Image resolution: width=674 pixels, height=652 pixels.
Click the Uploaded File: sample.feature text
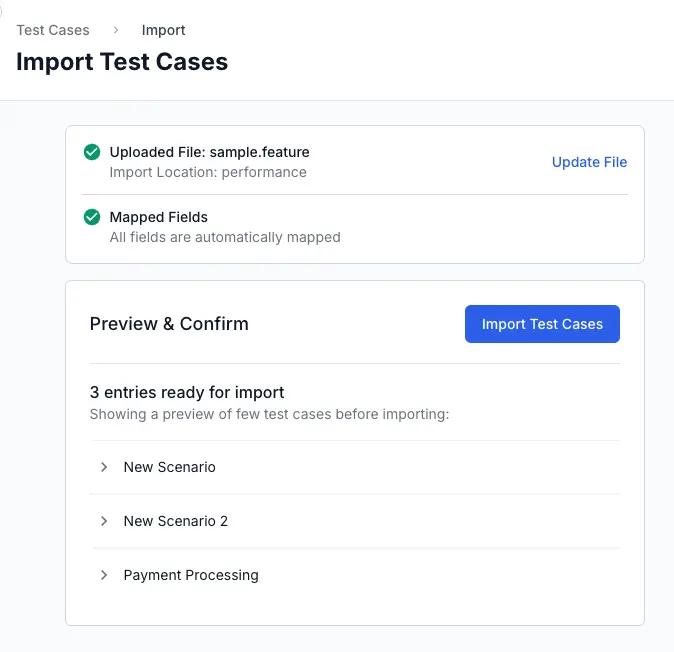tap(209, 152)
